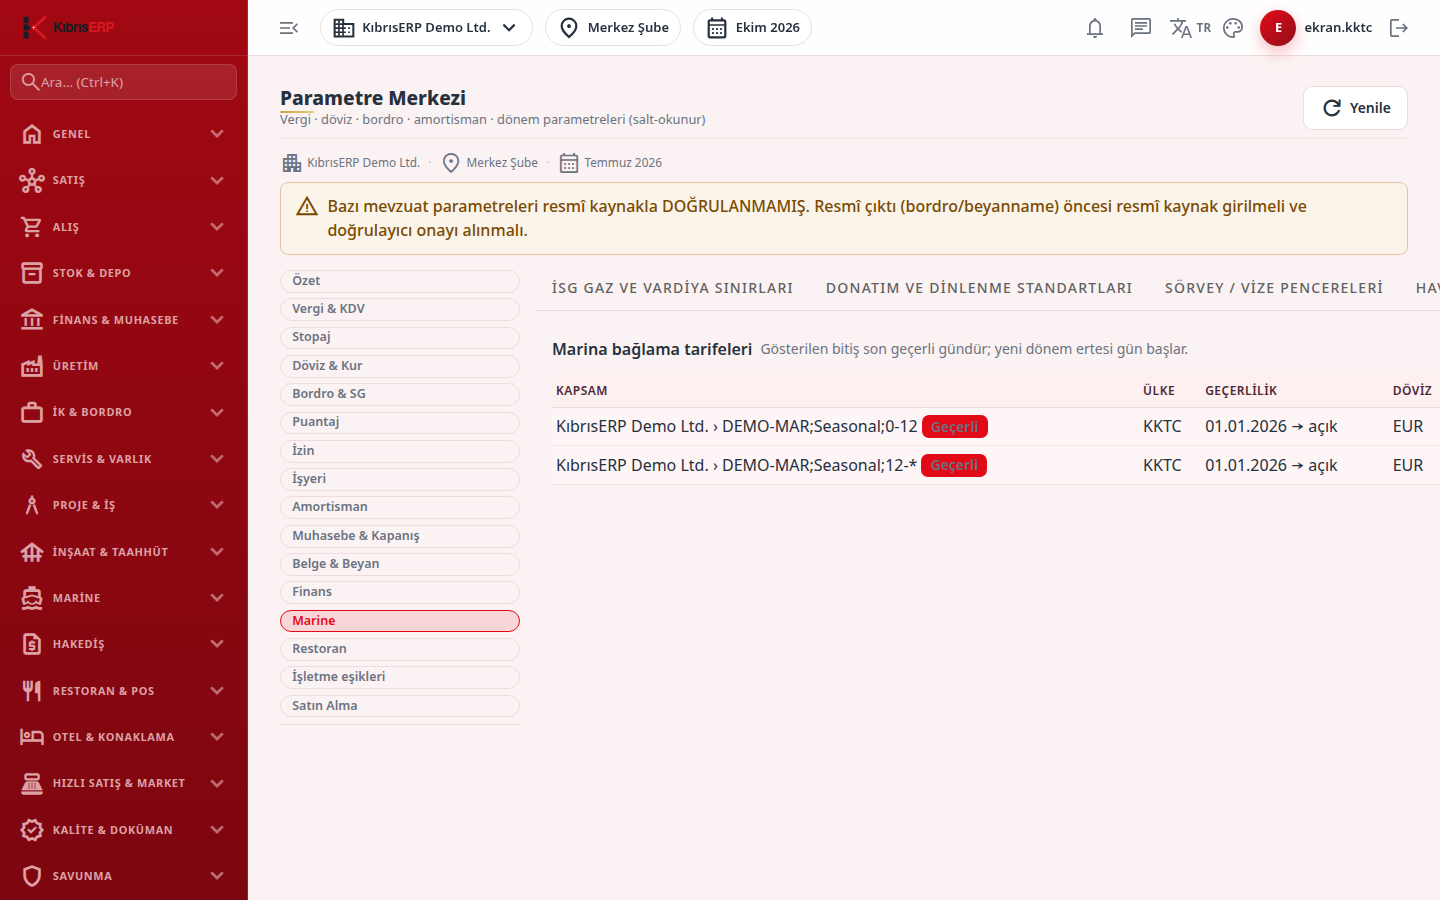Click the DEMO-MAR;Seasonal;0-12 tariff row
The image size is (1440, 900).
tap(996, 427)
